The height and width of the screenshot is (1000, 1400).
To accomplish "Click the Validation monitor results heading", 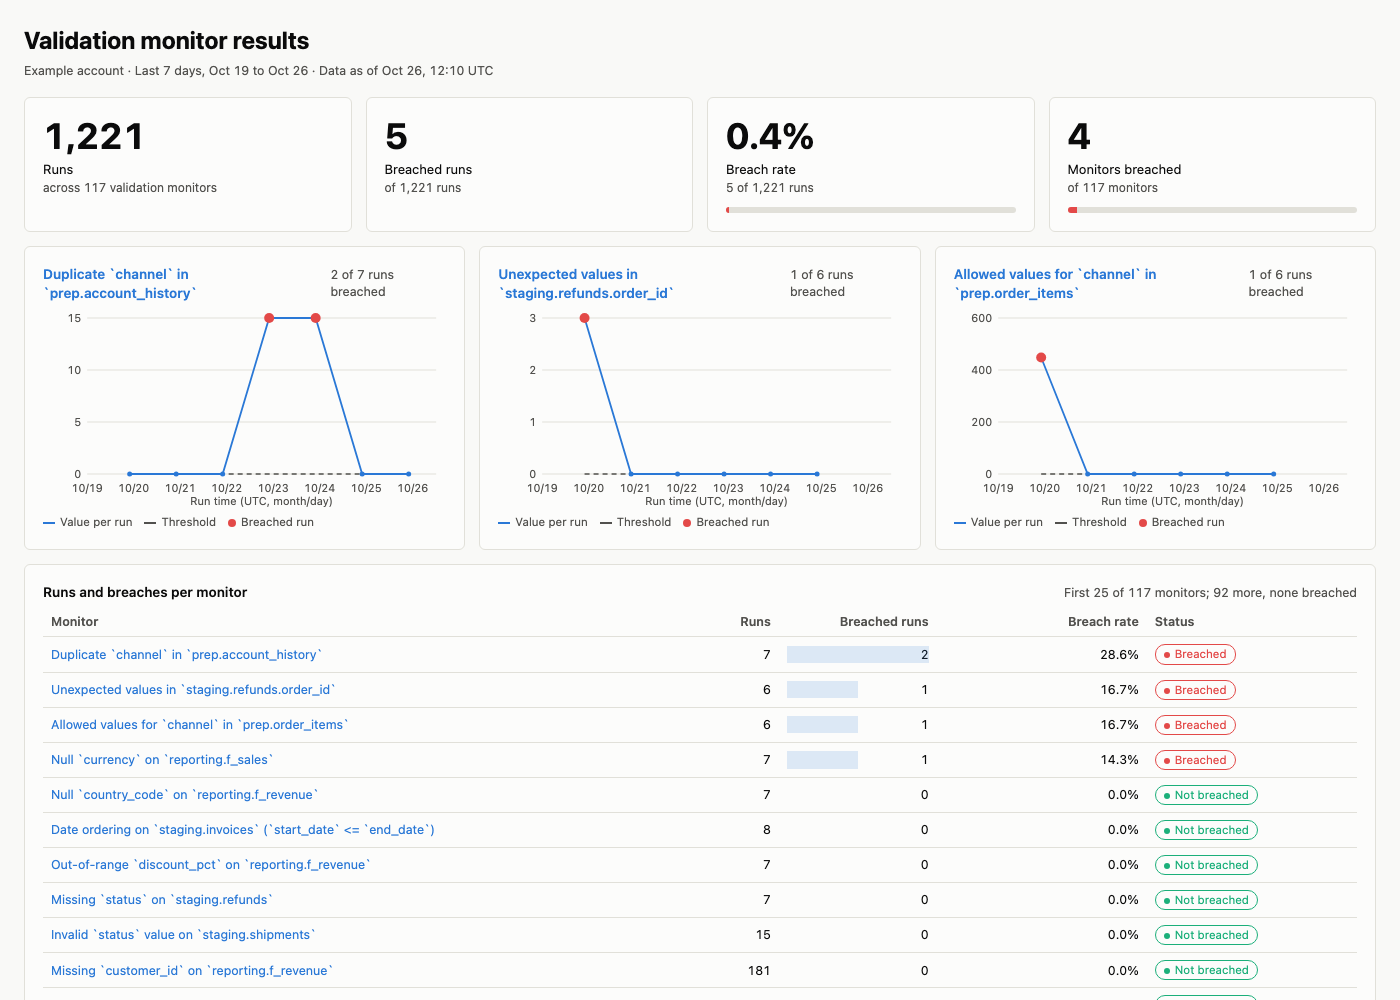I will click(x=167, y=41).
